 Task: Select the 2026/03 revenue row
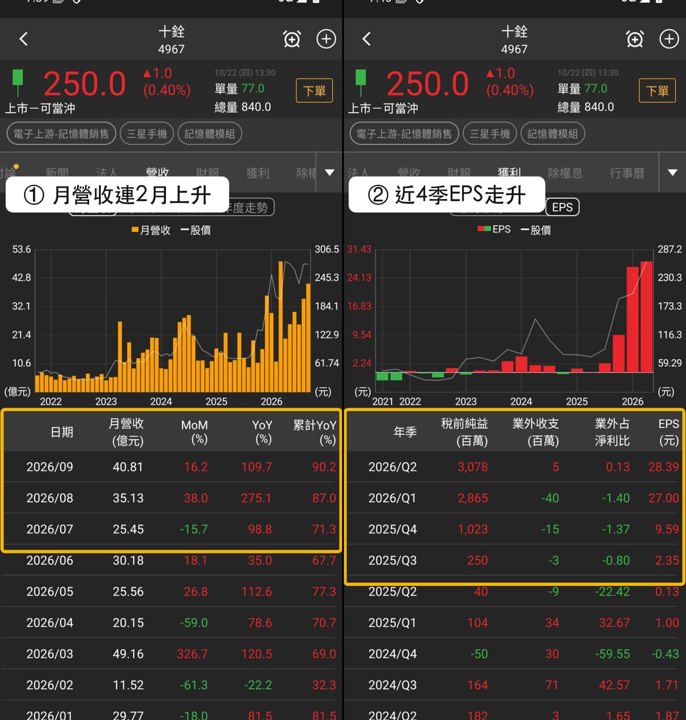click(171, 654)
